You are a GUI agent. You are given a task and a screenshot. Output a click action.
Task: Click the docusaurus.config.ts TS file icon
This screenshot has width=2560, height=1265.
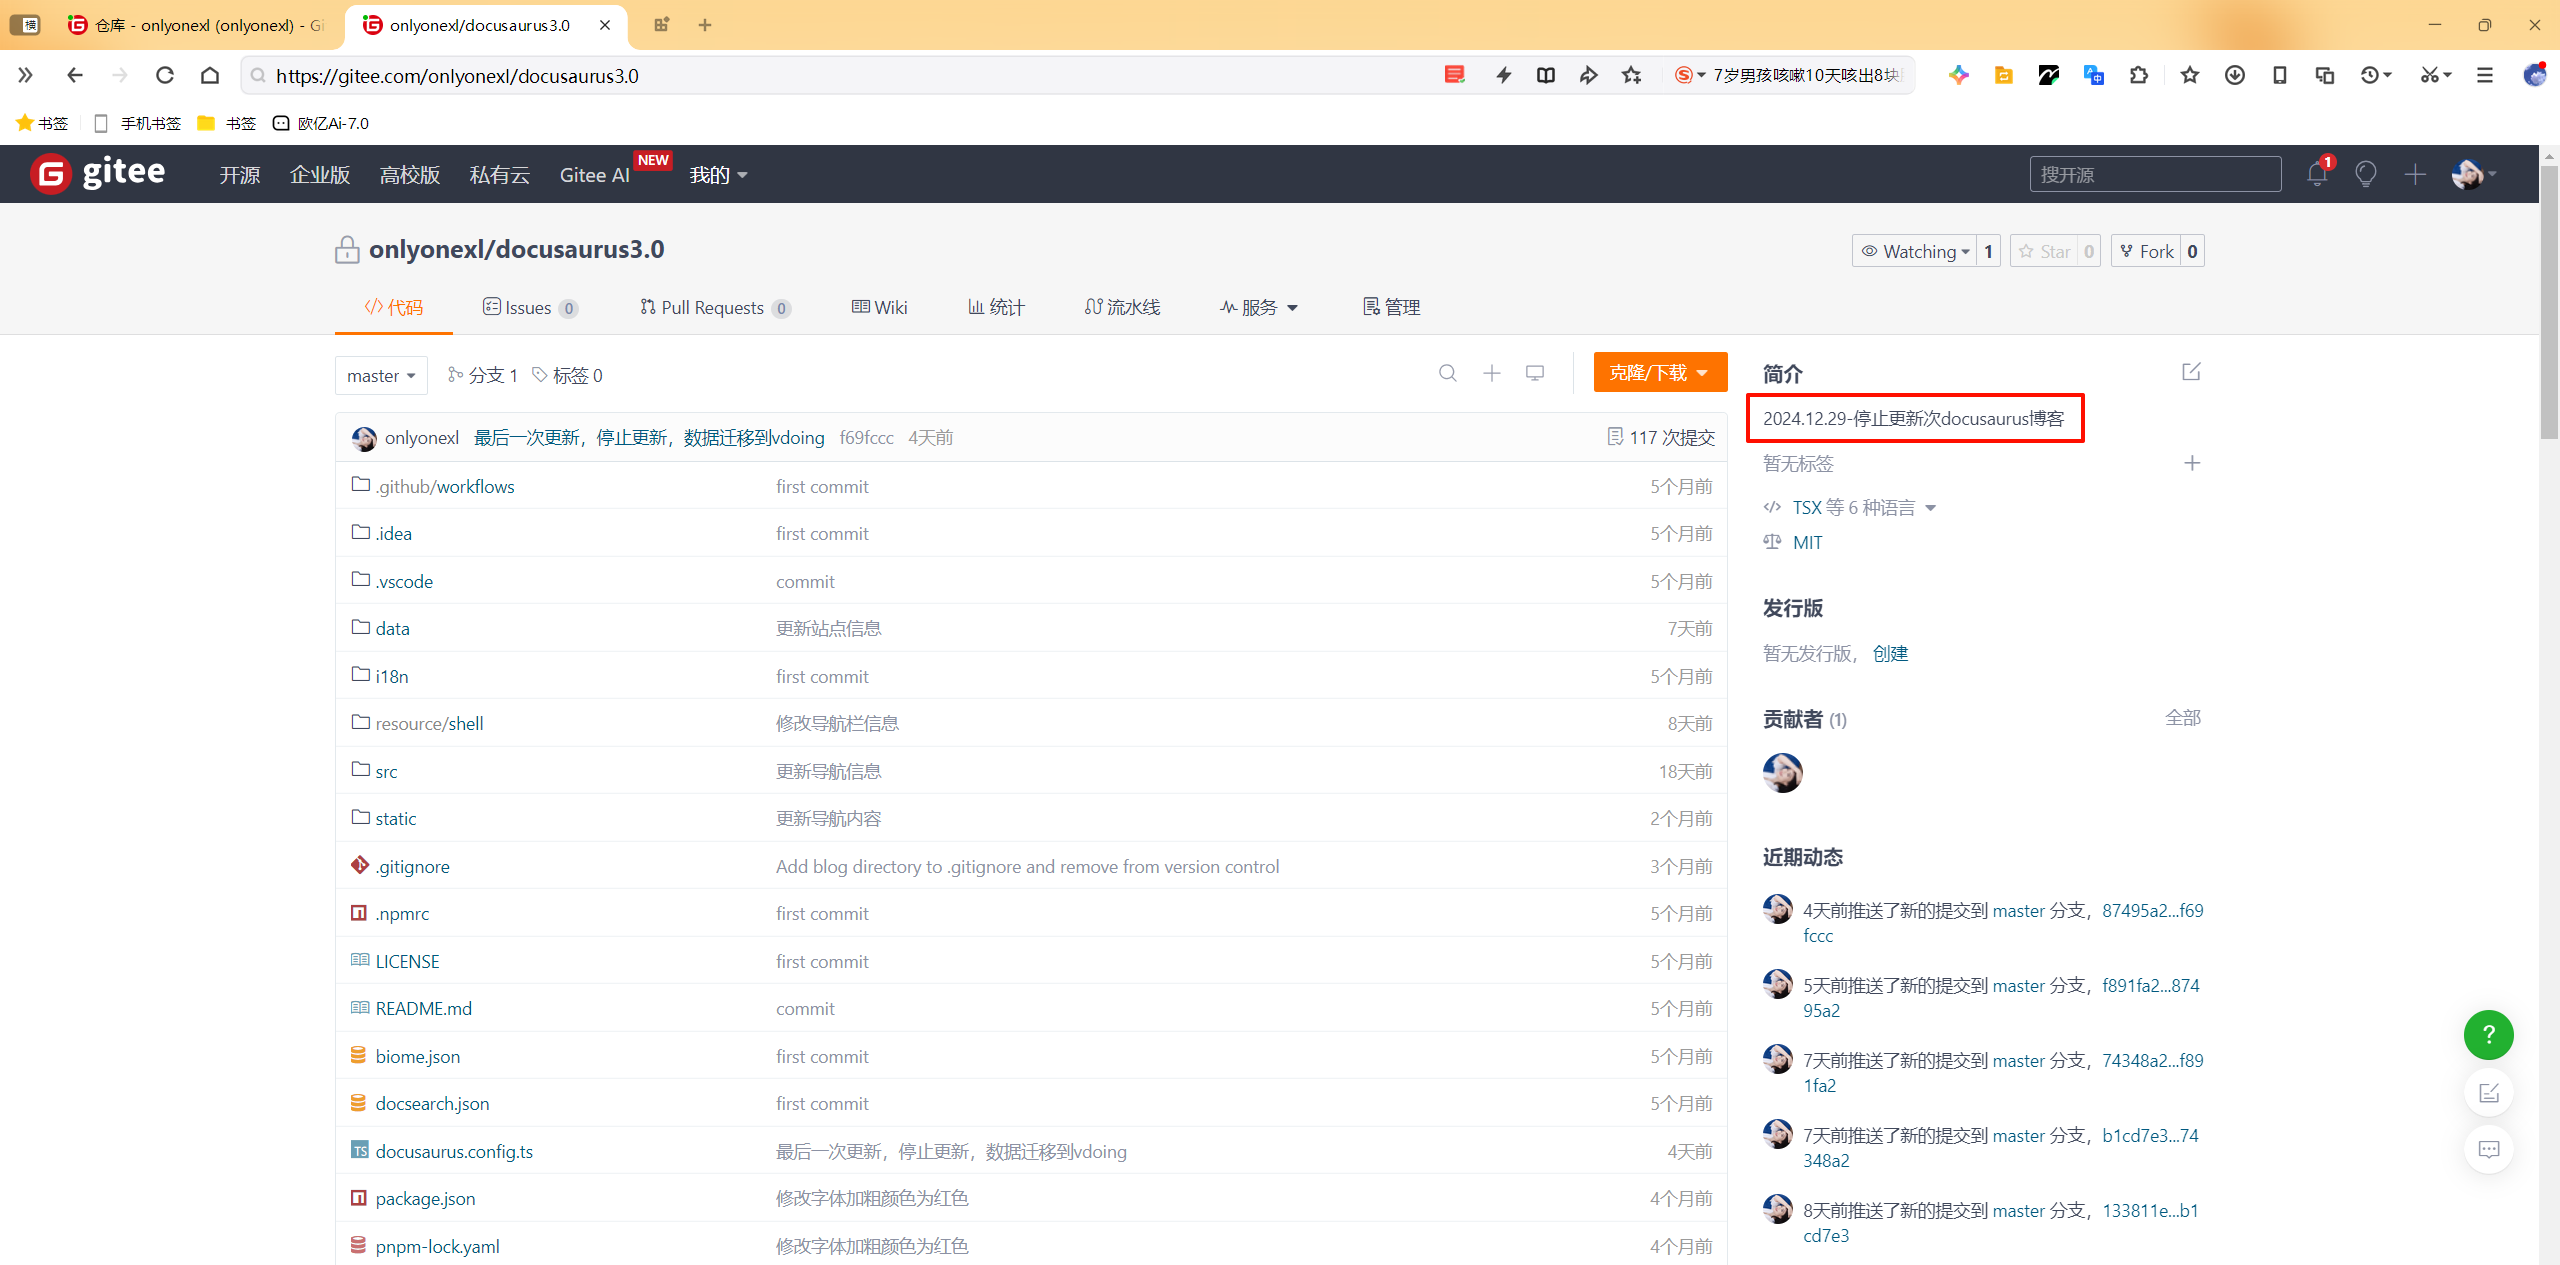tap(360, 1150)
